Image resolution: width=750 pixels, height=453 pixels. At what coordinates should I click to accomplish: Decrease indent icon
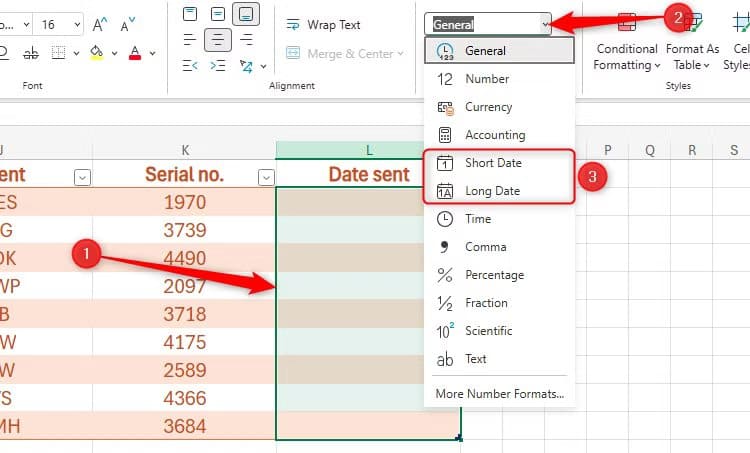(x=190, y=66)
